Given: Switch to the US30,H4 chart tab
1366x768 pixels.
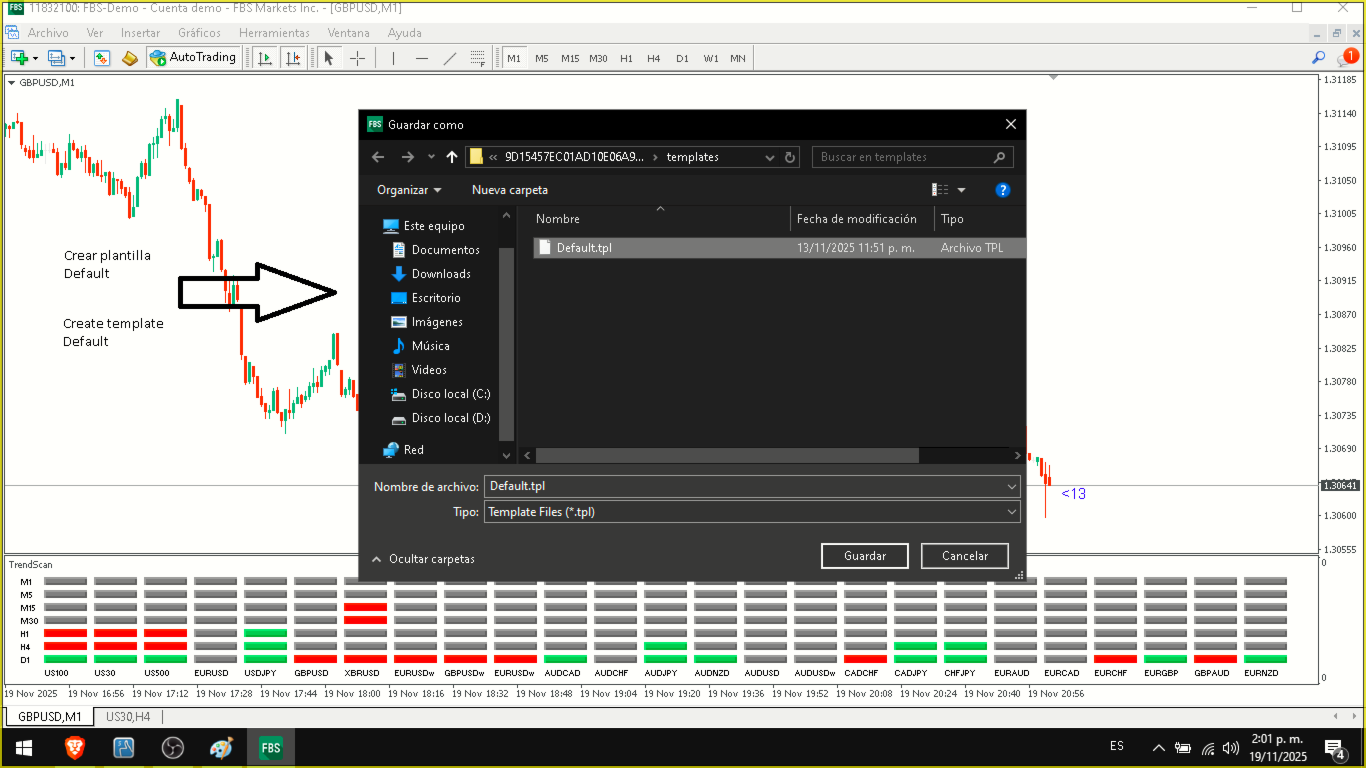Looking at the screenshot, I should click(130, 717).
